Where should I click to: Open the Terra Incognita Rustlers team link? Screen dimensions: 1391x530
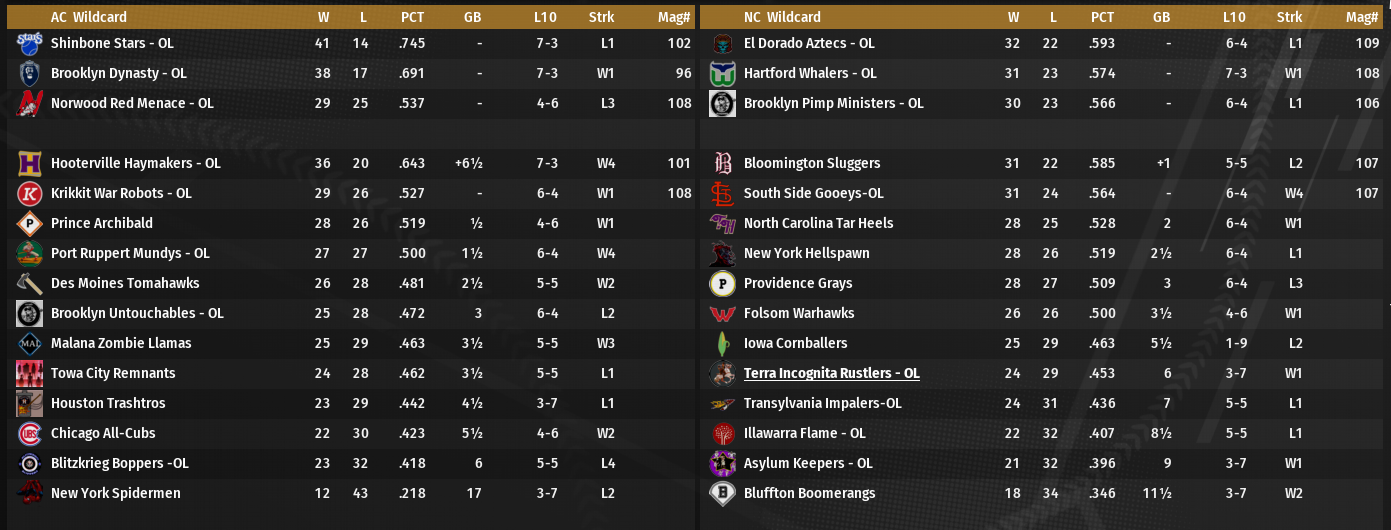pos(831,373)
